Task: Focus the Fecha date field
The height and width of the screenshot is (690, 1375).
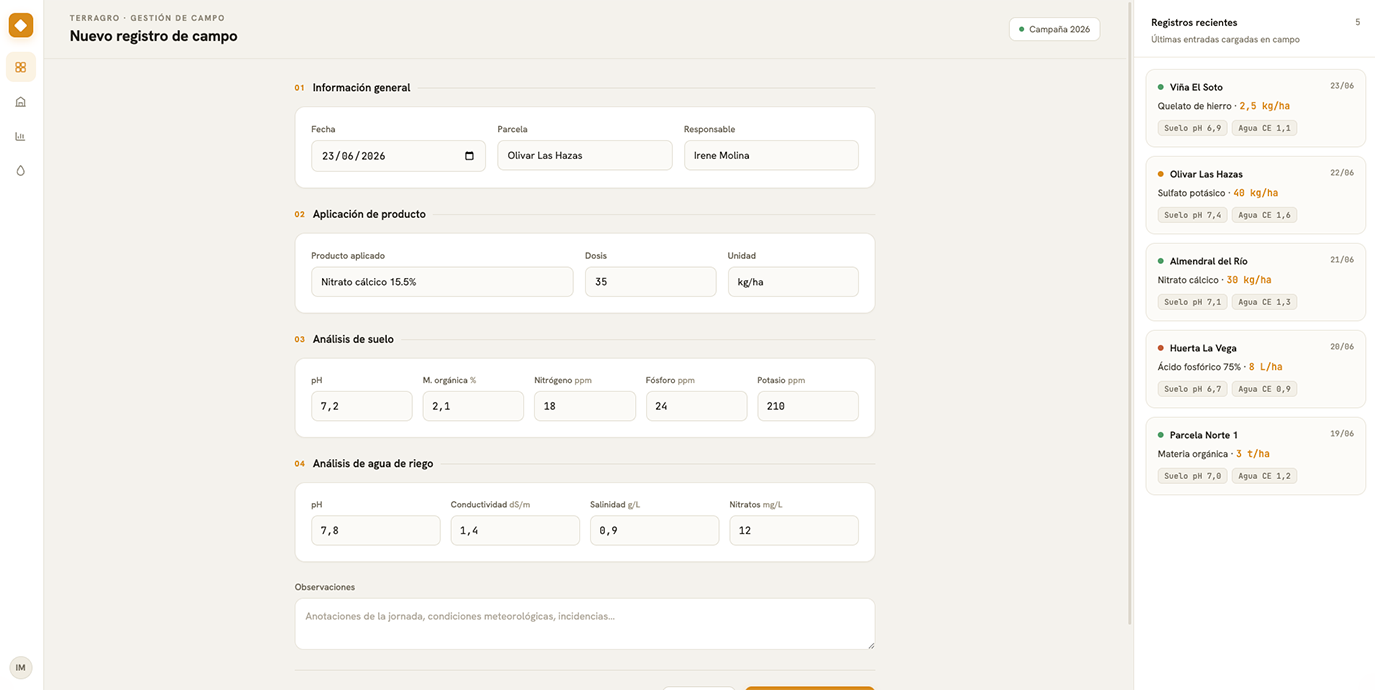Action: tap(398, 156)
